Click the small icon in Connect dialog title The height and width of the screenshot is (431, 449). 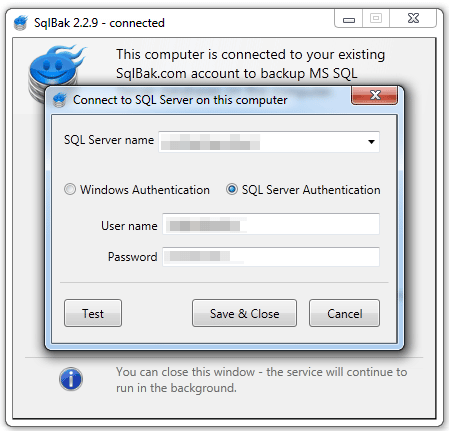pyautogui.click(x=60, y=100)
